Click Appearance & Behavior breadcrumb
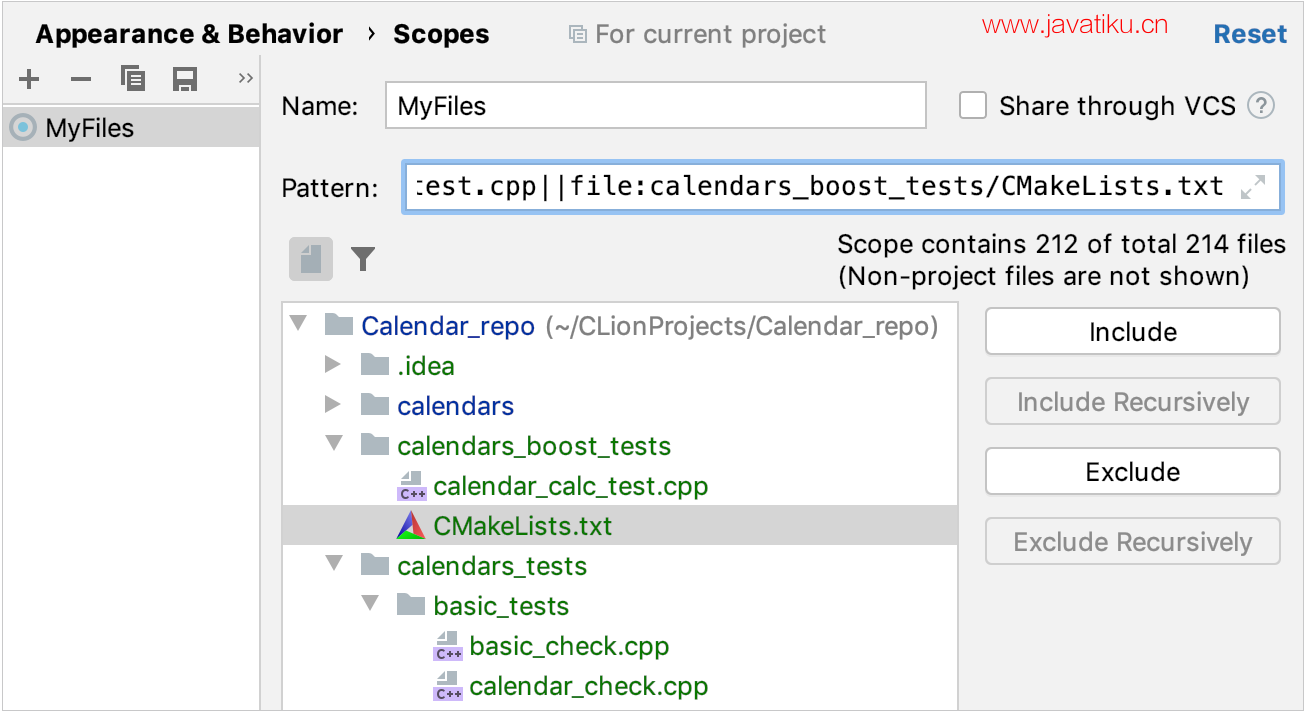The width and height of the screenshot is (1305, 713). (189, 34)
